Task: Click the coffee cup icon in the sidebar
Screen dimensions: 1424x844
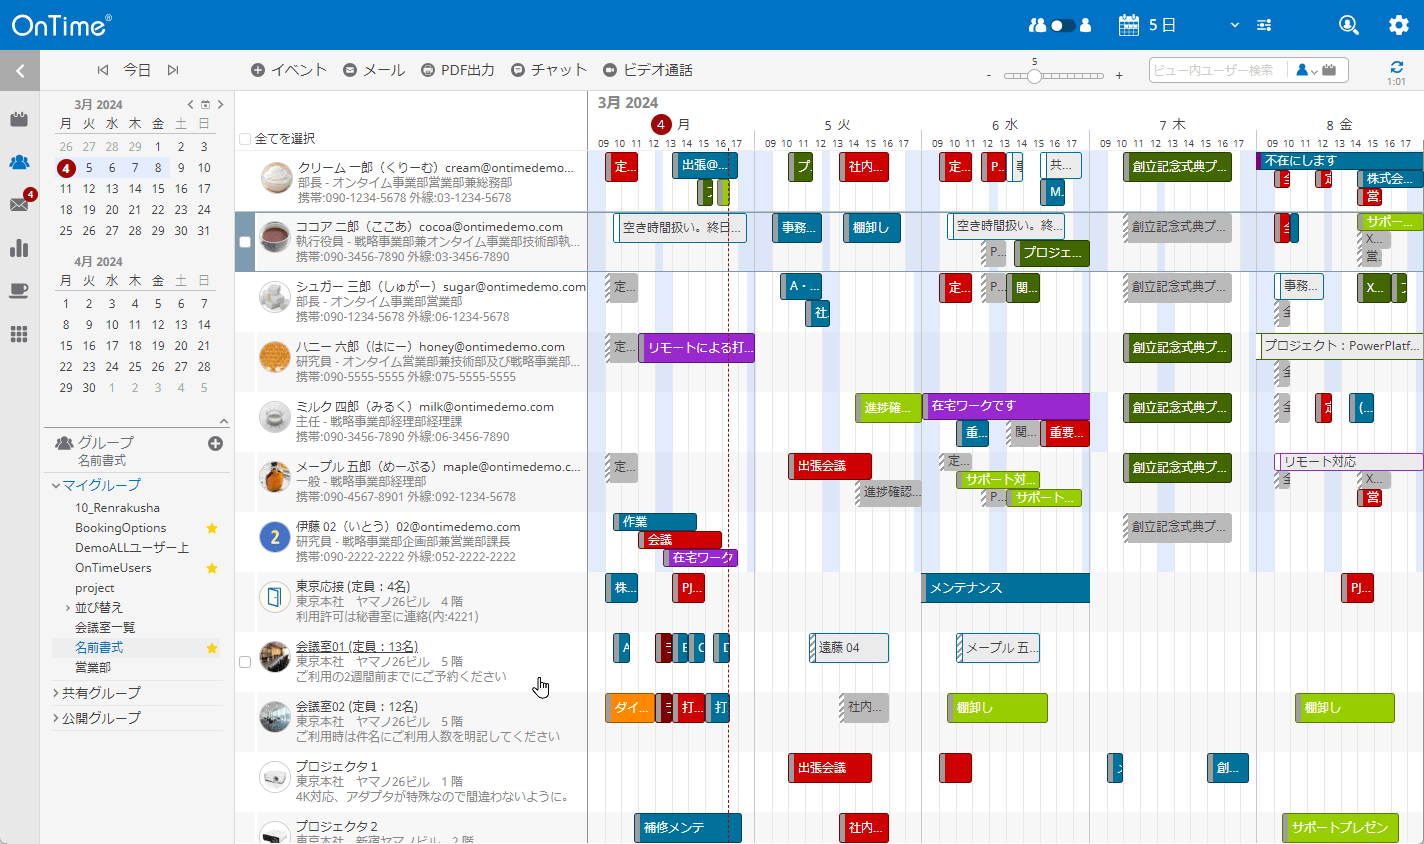Action: pyautogui.click(x=19, y=291)
